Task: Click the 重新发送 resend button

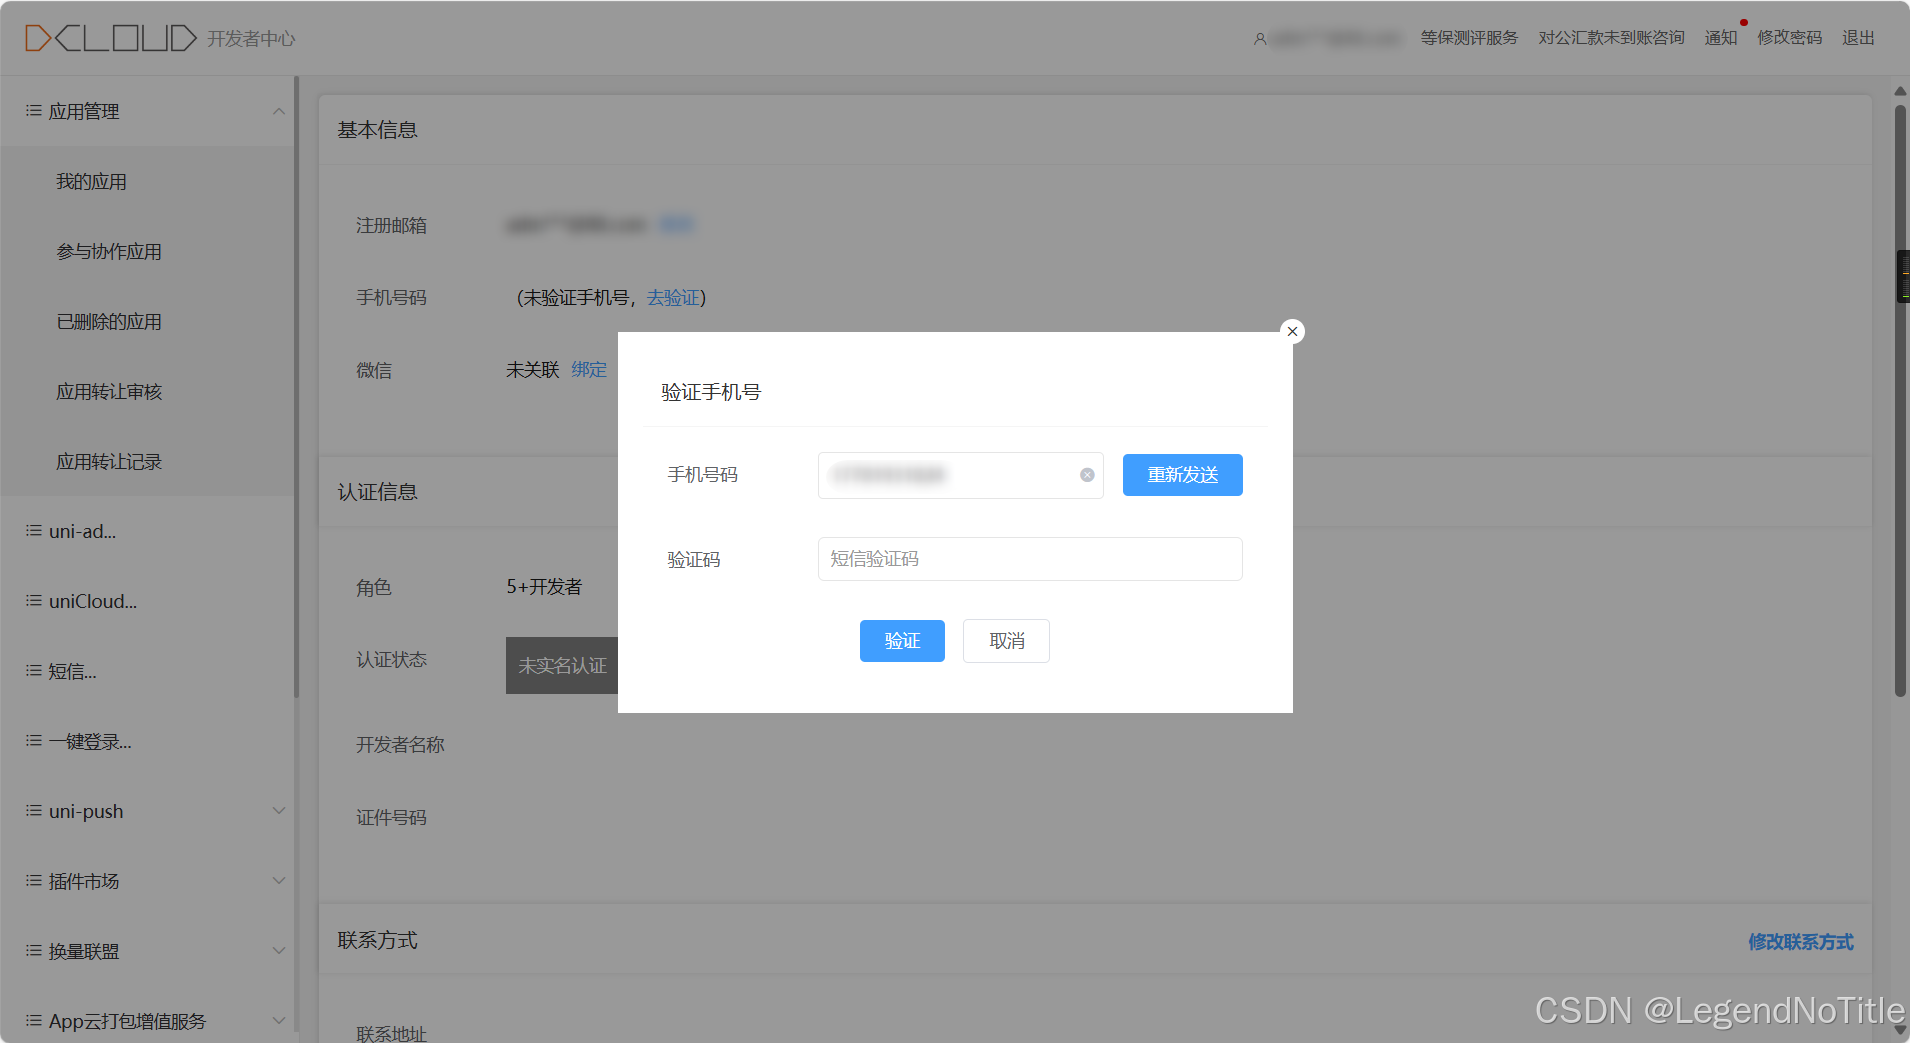Action: click(1181, 475)
